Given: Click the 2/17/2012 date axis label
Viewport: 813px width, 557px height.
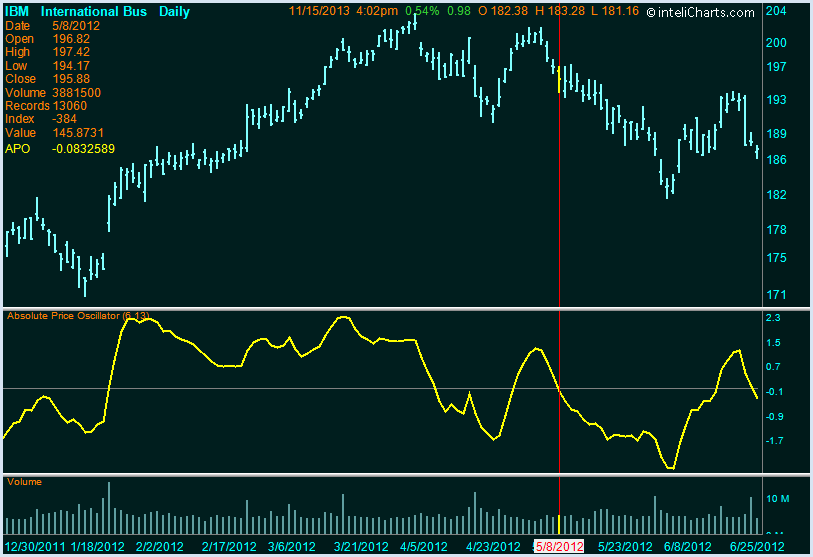Looking at the screenshot, I should [x=229, y=547].
